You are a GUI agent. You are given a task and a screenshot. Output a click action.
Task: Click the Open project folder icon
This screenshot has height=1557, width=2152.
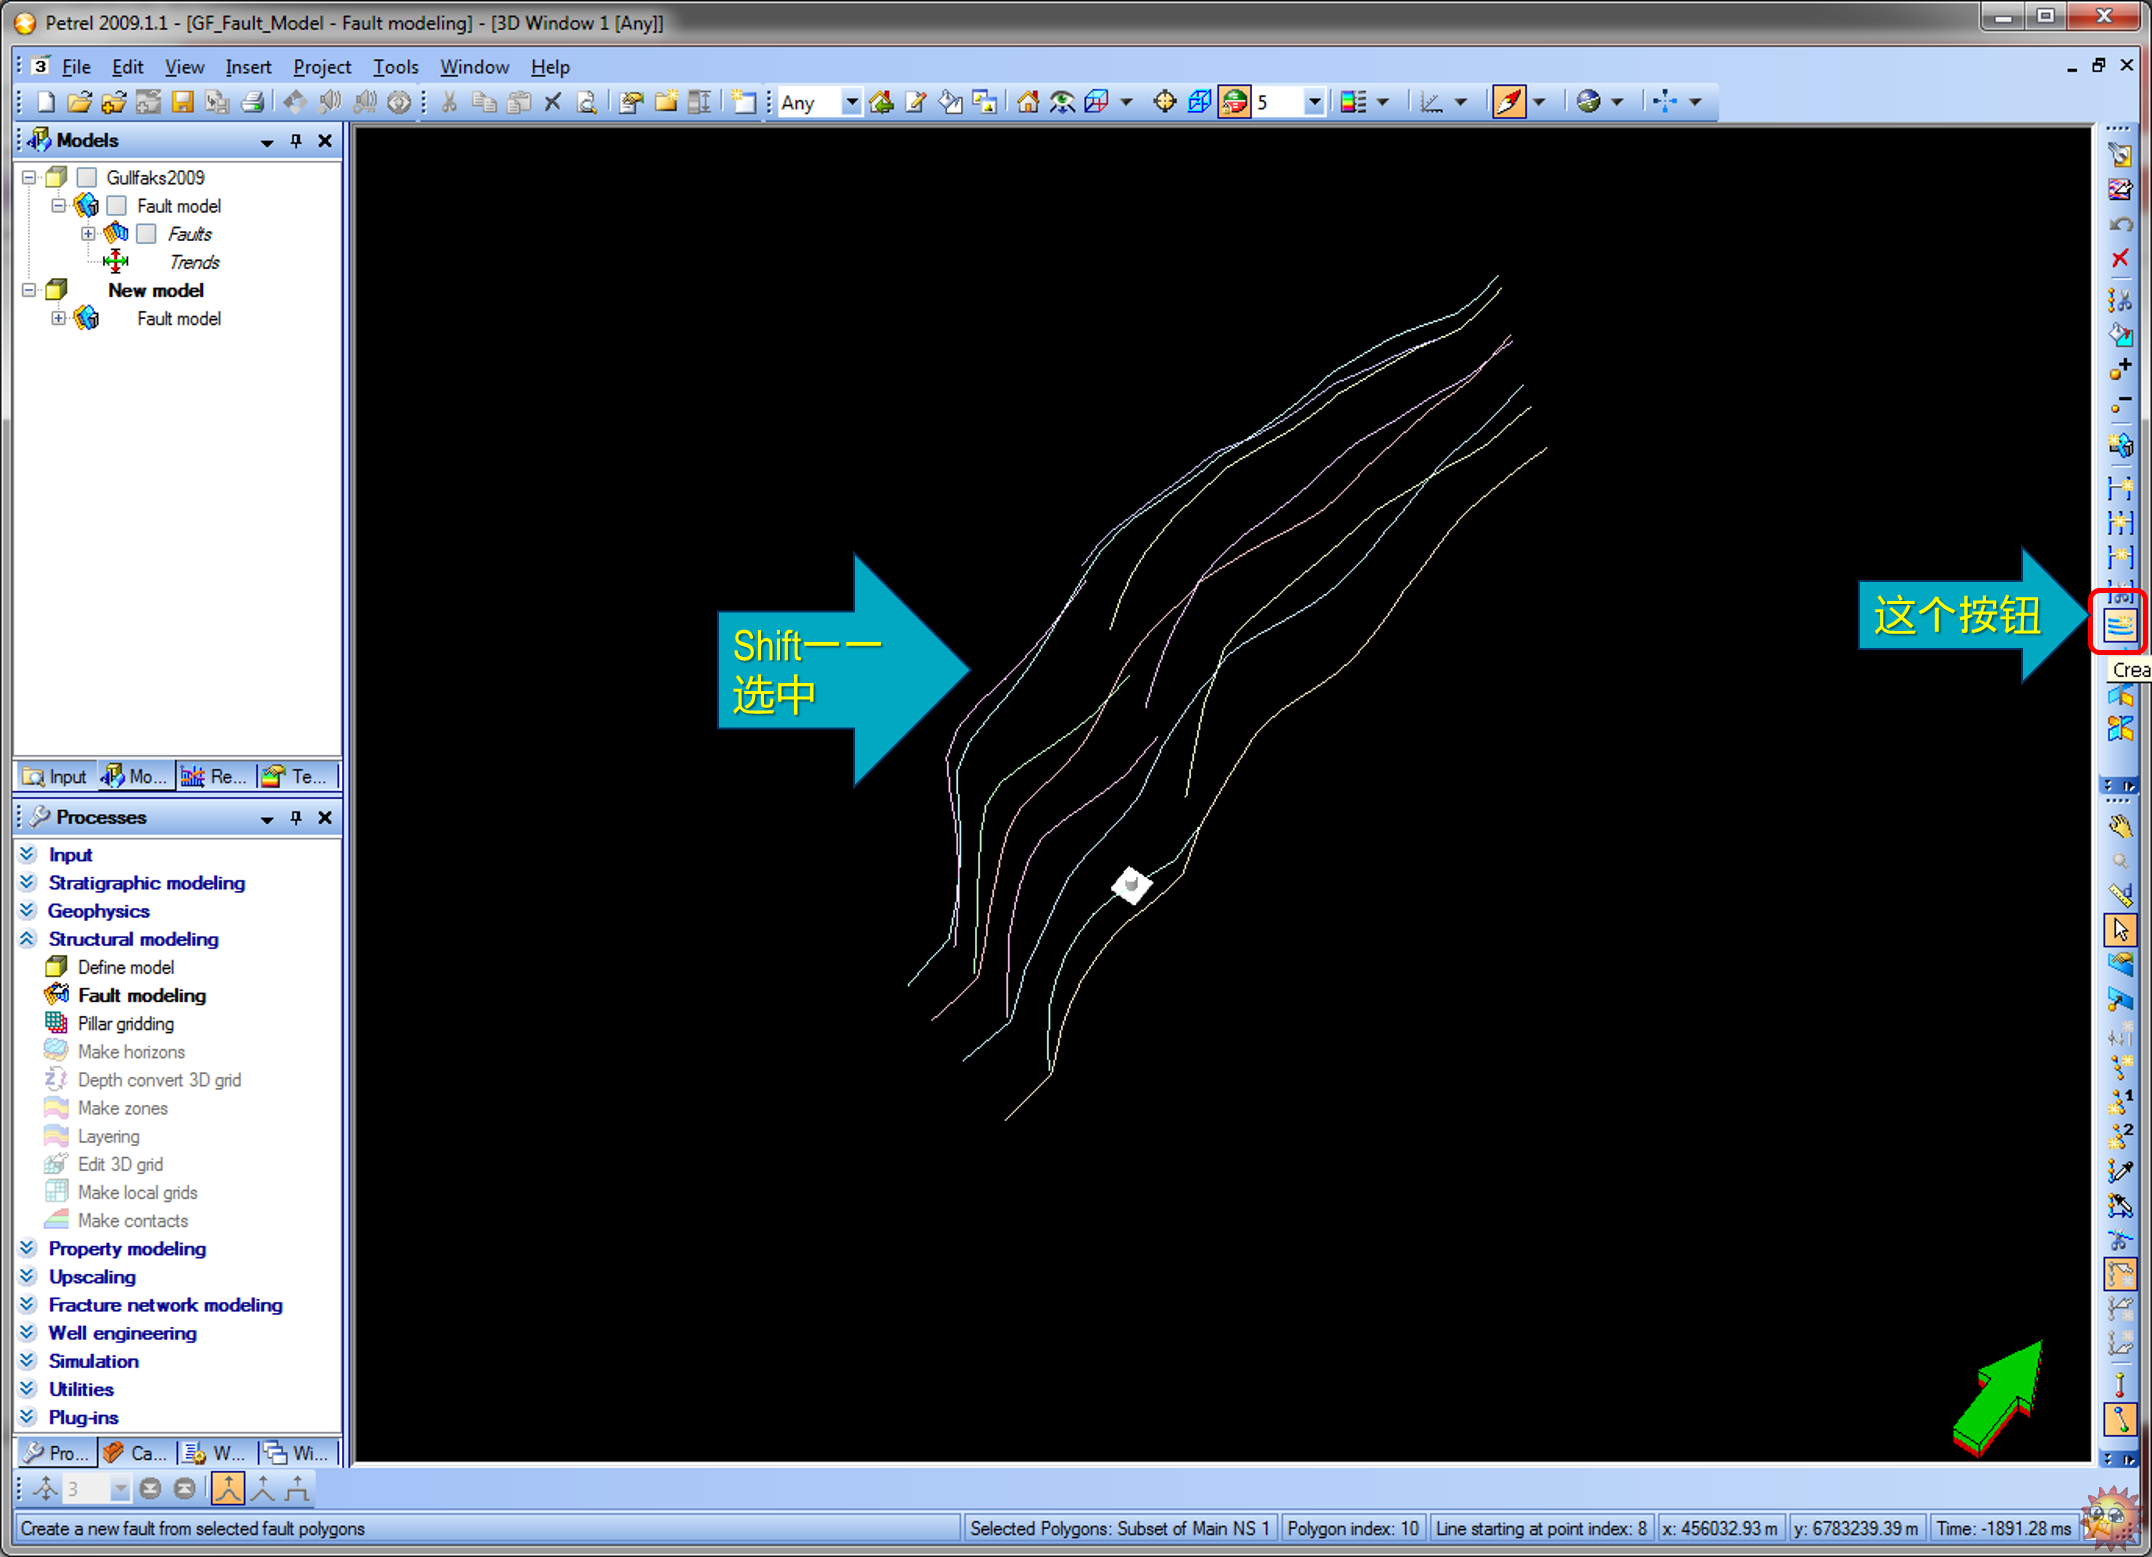[x=80, y=102]
